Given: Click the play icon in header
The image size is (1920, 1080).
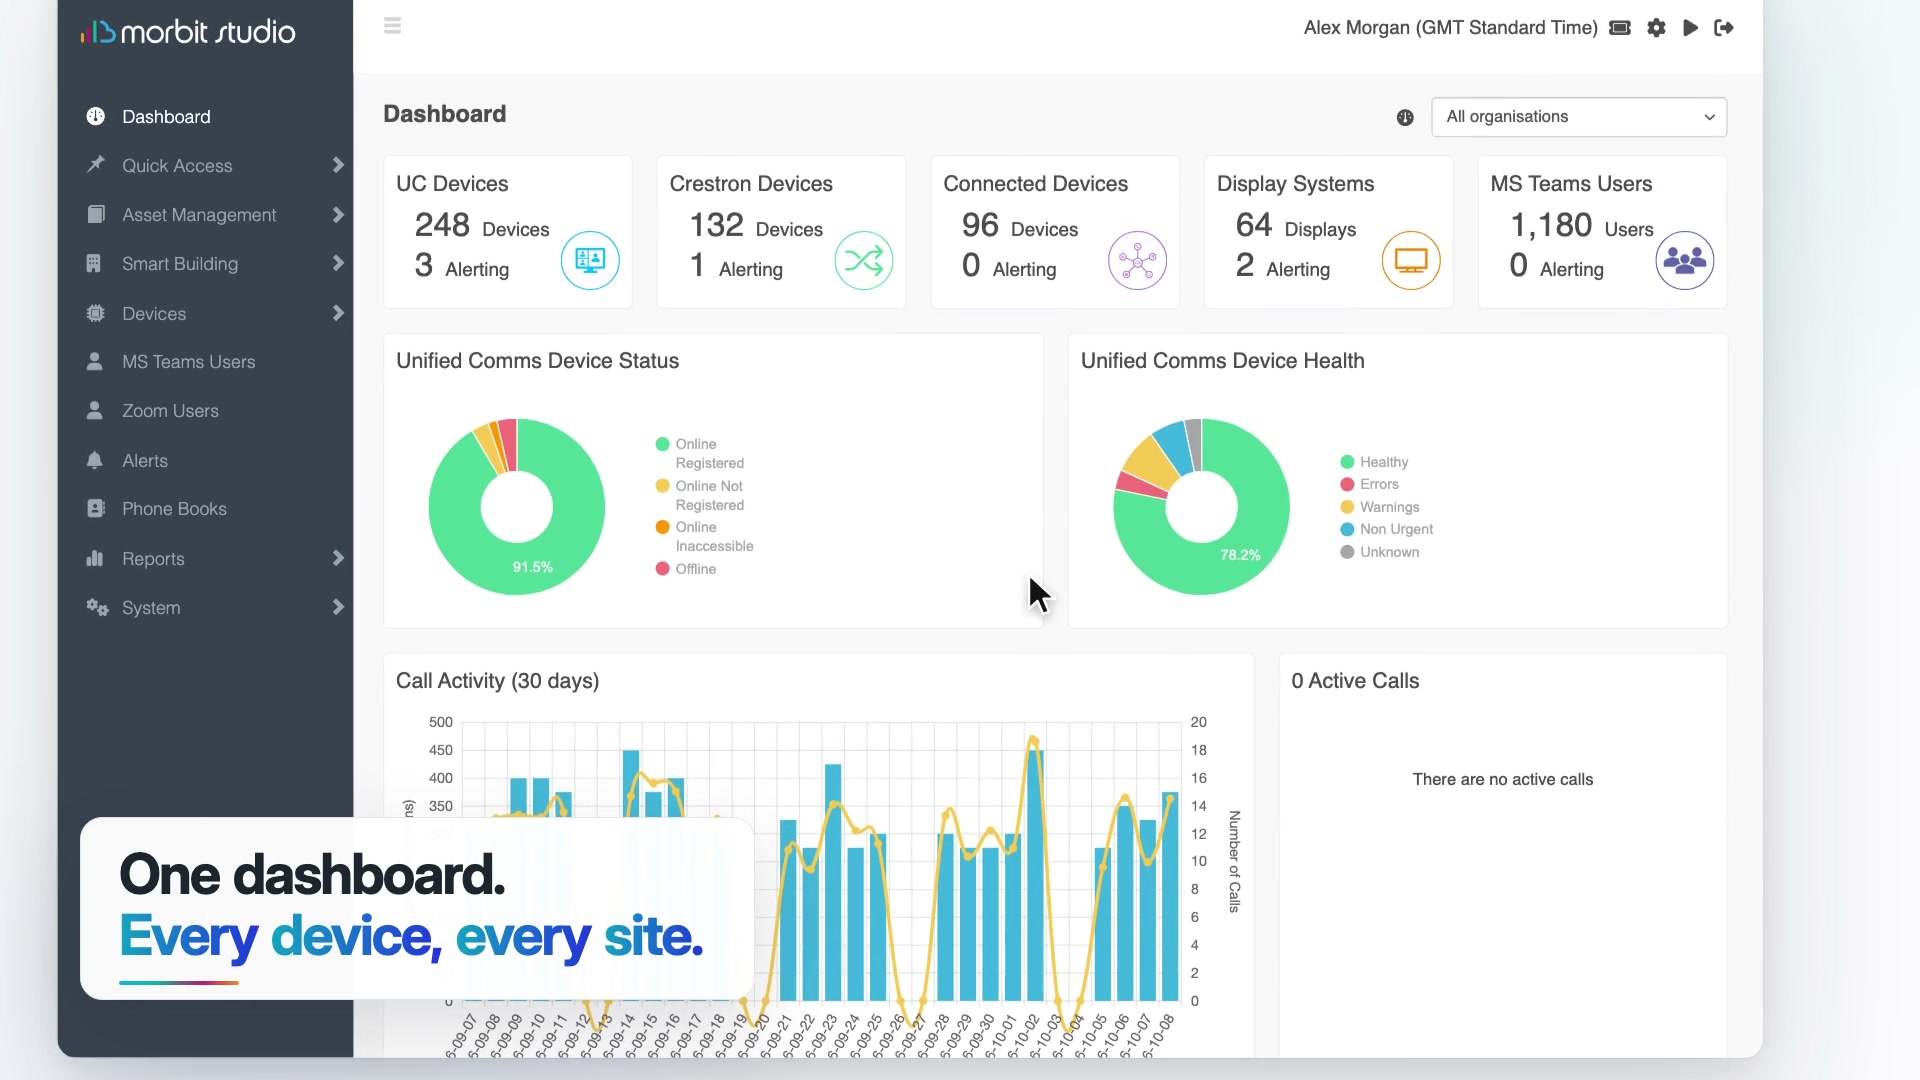Looking at the screenshot, I should pyautogui.click(x=1690, y=28).
